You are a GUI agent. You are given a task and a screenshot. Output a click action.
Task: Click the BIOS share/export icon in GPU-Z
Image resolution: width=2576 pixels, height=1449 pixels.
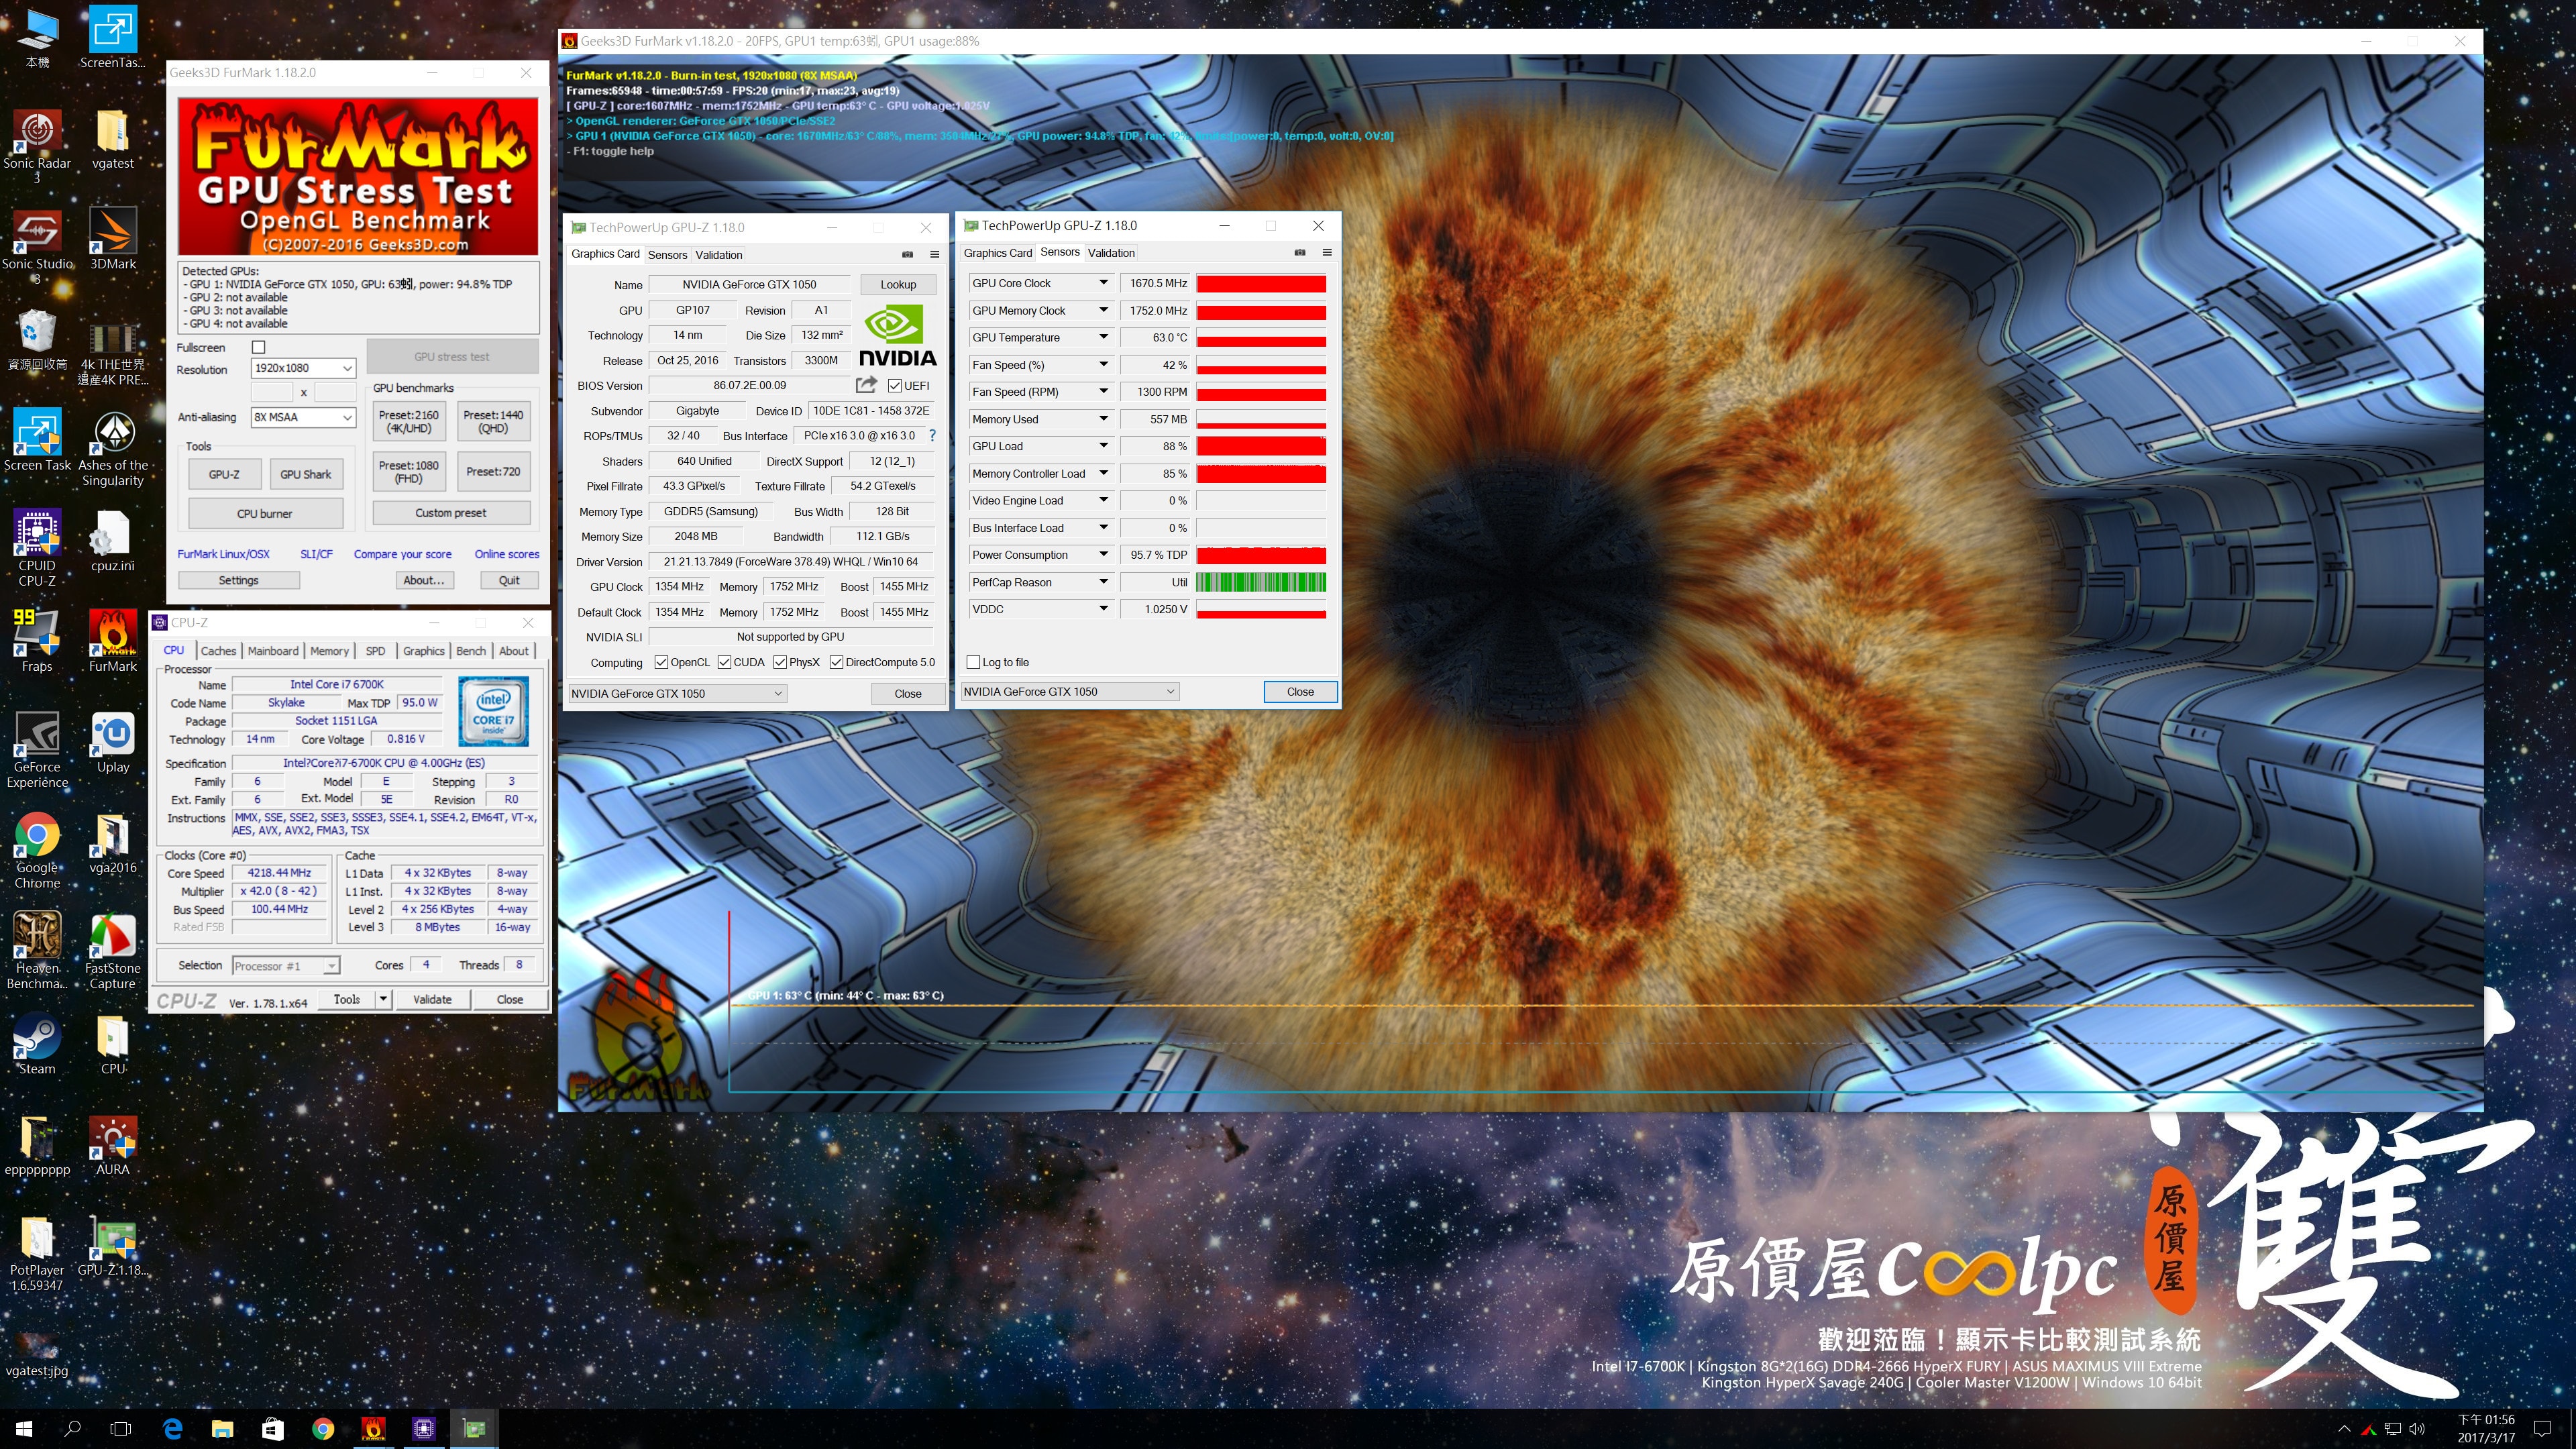pyautogui.click(x=866, y=384)
